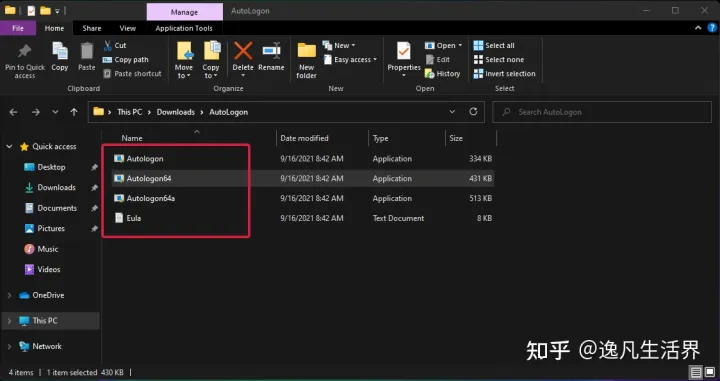Select the Autologon application file
The image size is (720, 381).
tap(303, 159)
